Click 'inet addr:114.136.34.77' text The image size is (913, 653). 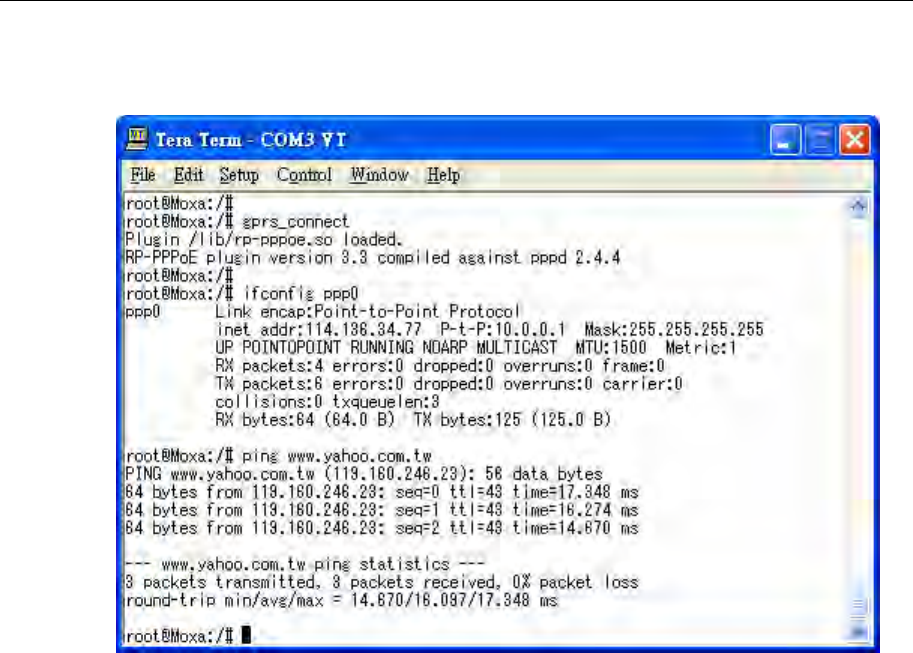(319, 330)
